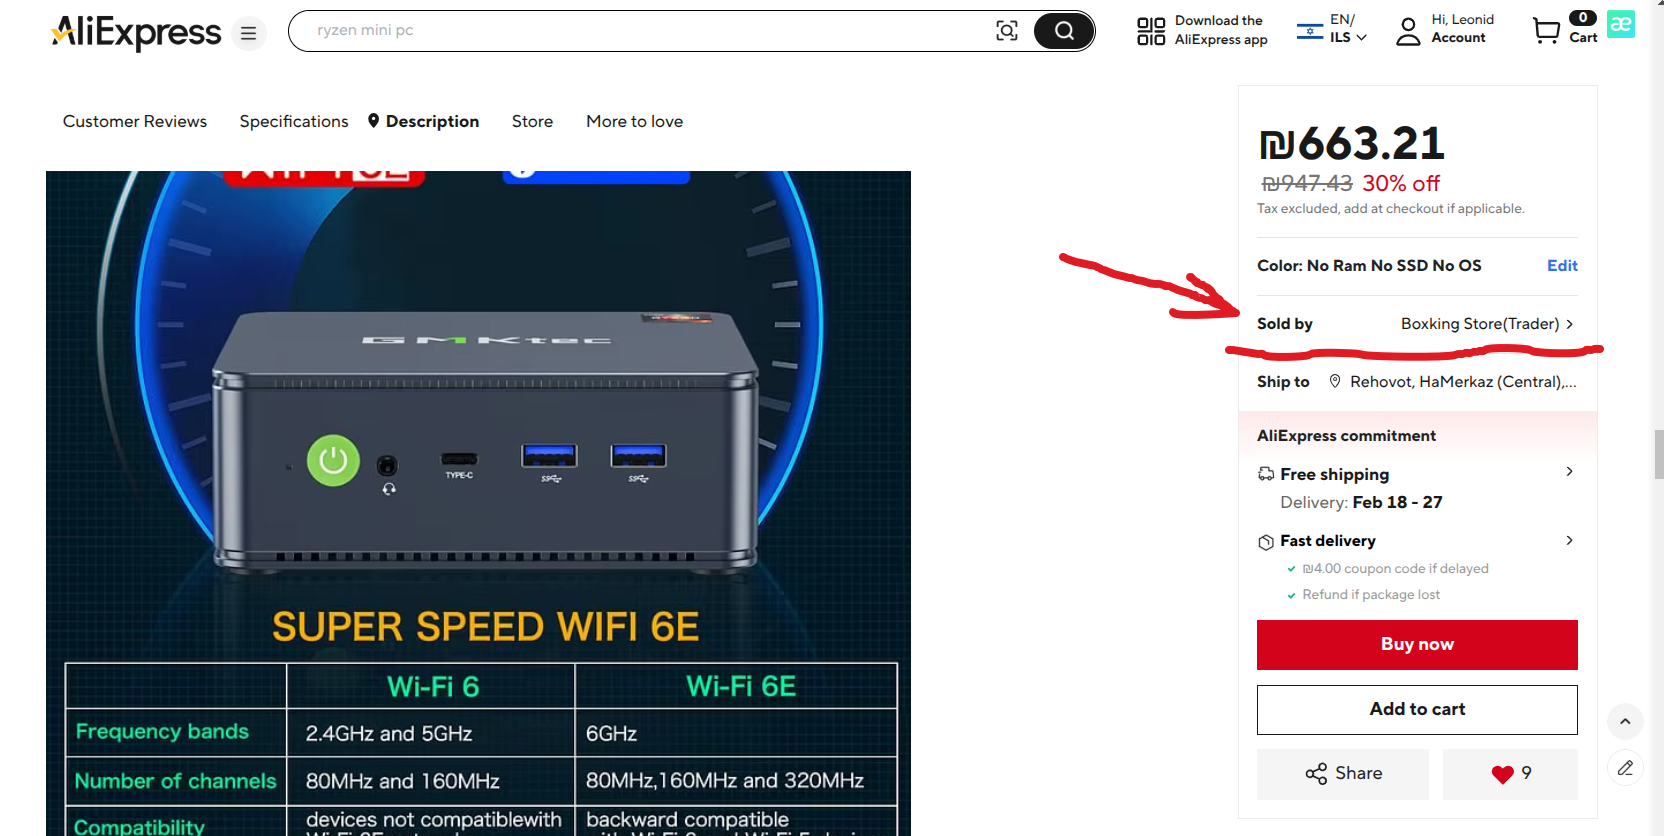Add the mini PC to cart
The width and height of the screenshot is (1664, 836).
tap(1417, 710)
